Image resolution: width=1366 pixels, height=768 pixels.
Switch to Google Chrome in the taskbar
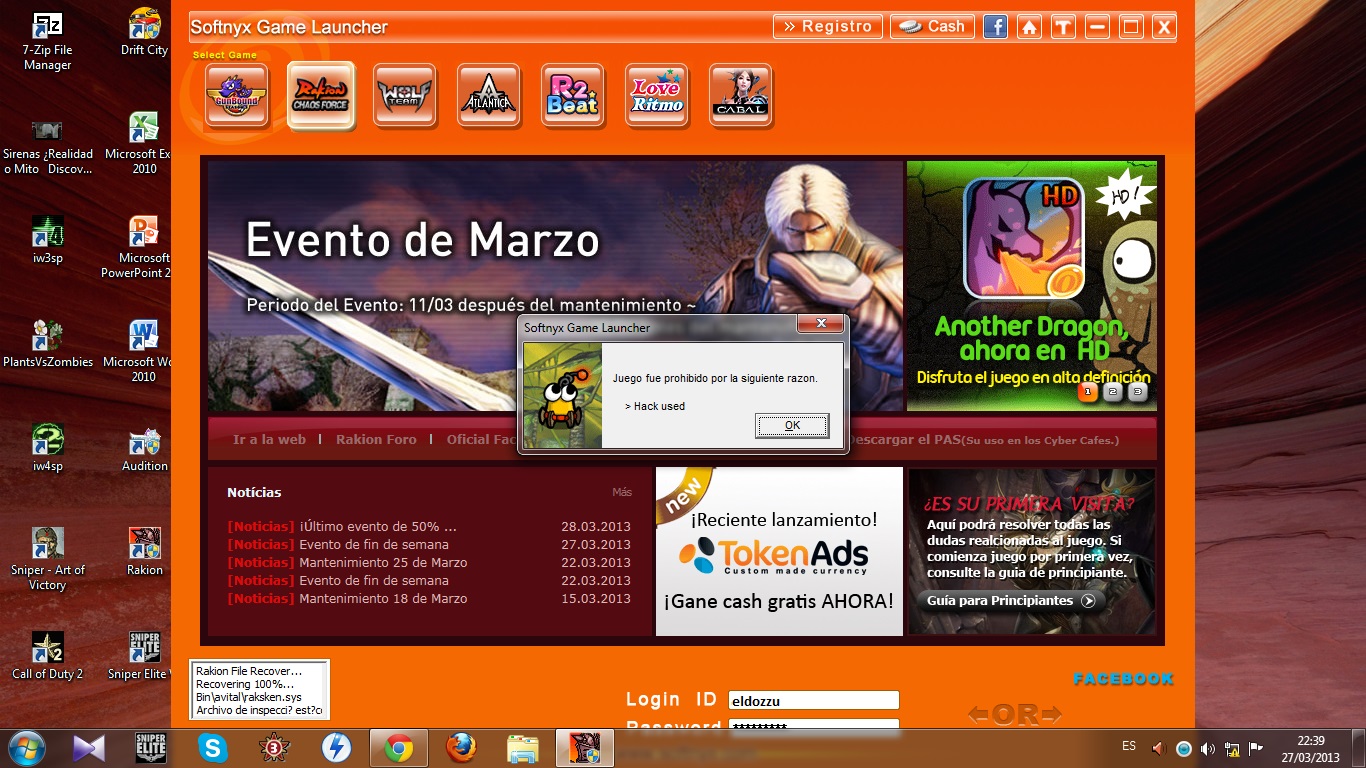[399, 748]
